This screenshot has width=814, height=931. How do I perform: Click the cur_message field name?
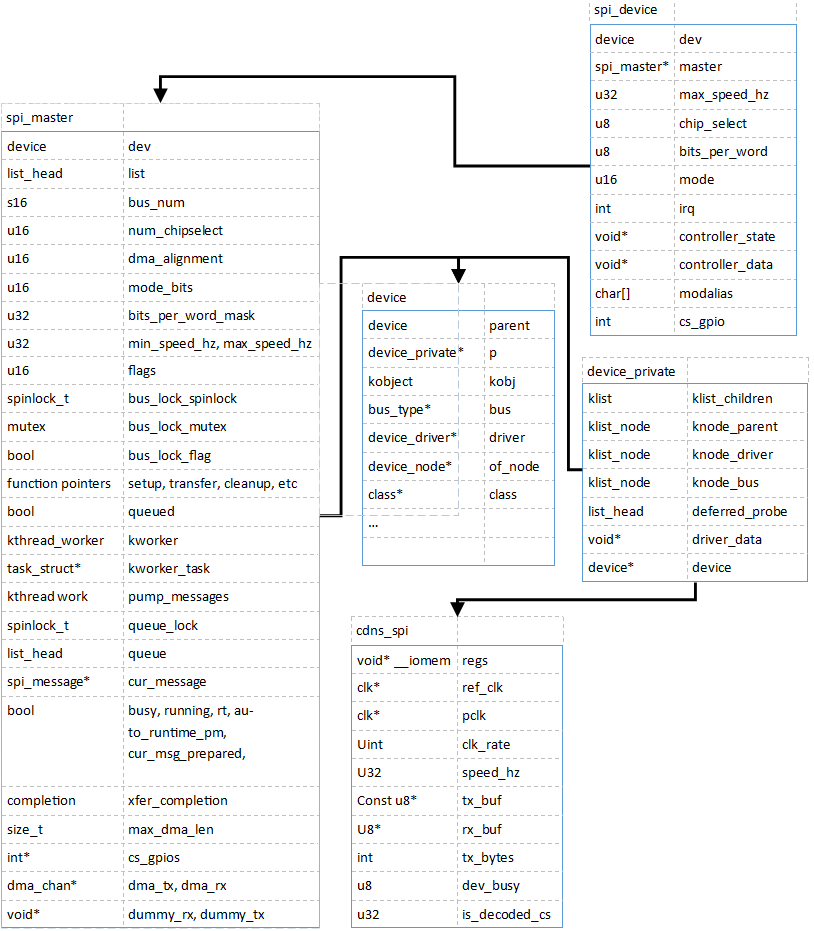coord(167,681)
